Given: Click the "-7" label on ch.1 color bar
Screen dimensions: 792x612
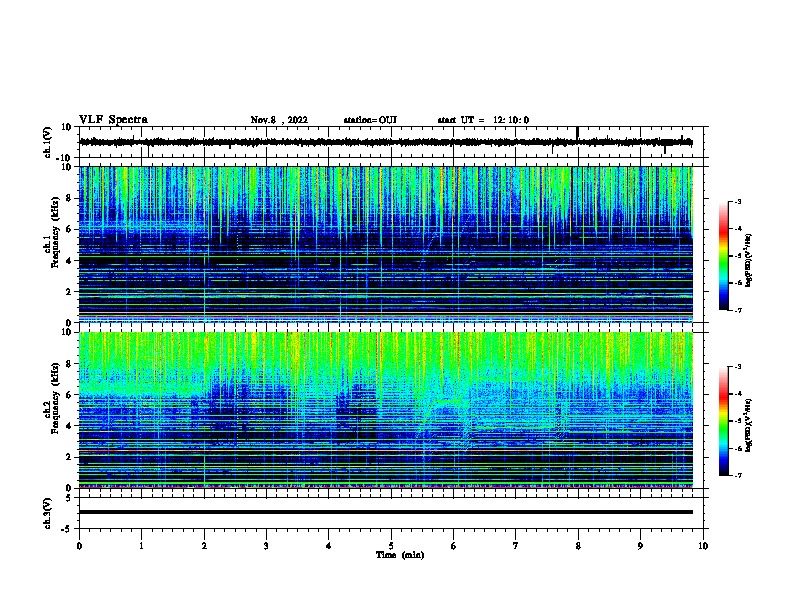Looking at the screenshot, I should pos(737,310).
